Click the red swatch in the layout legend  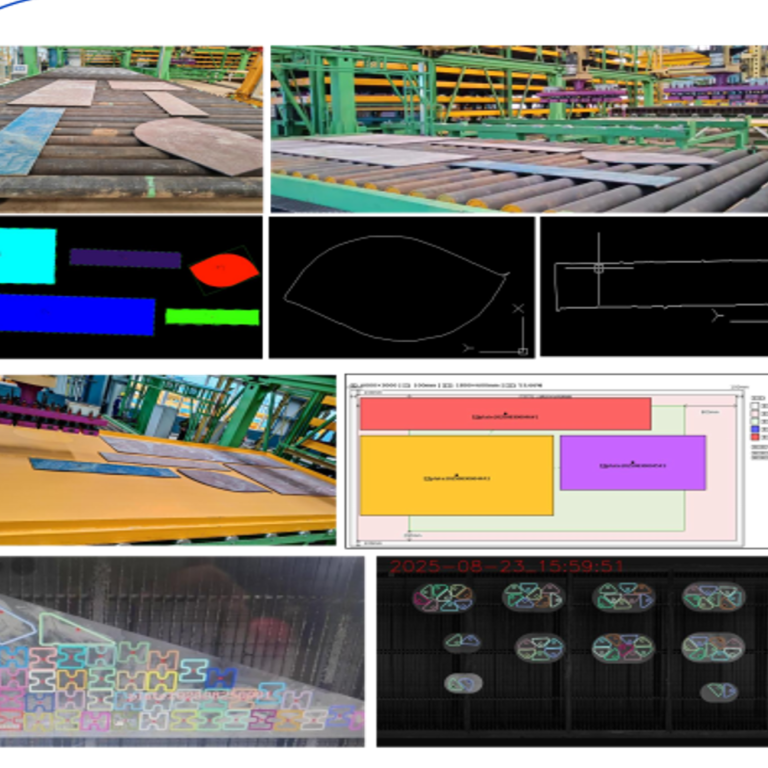point(755,436)
